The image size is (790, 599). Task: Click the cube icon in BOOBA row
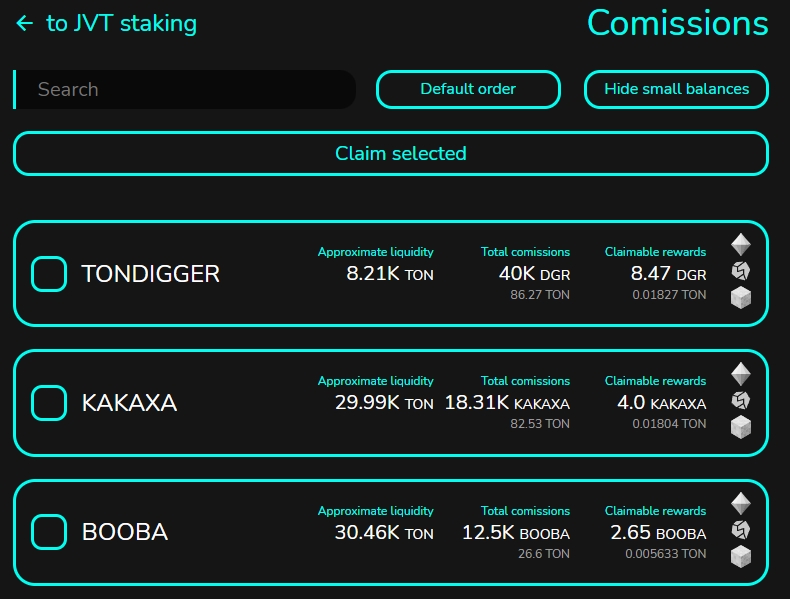(740, 557)
